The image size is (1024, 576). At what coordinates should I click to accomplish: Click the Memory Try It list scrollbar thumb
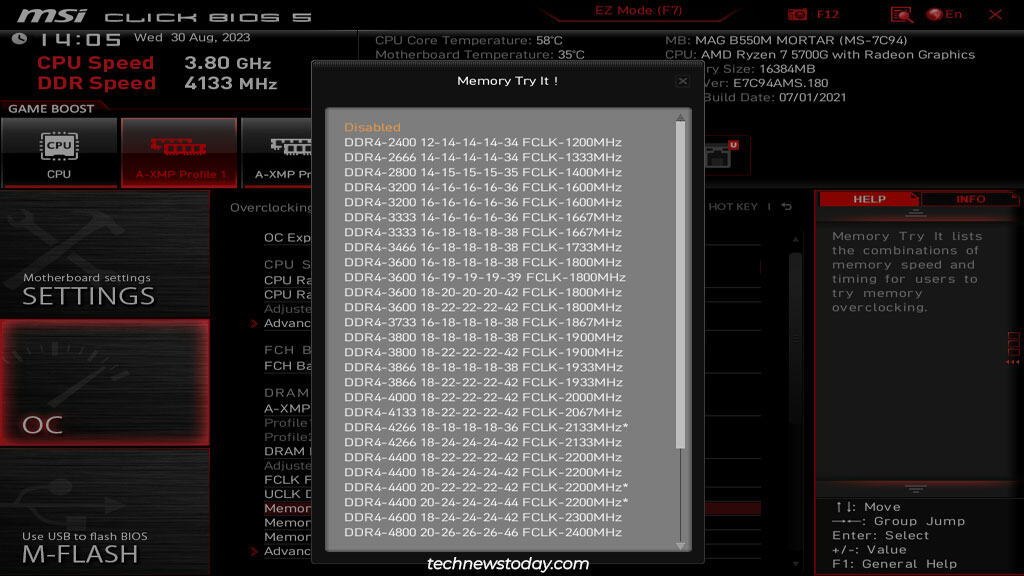pyautogui.click(x=680, y=285)
